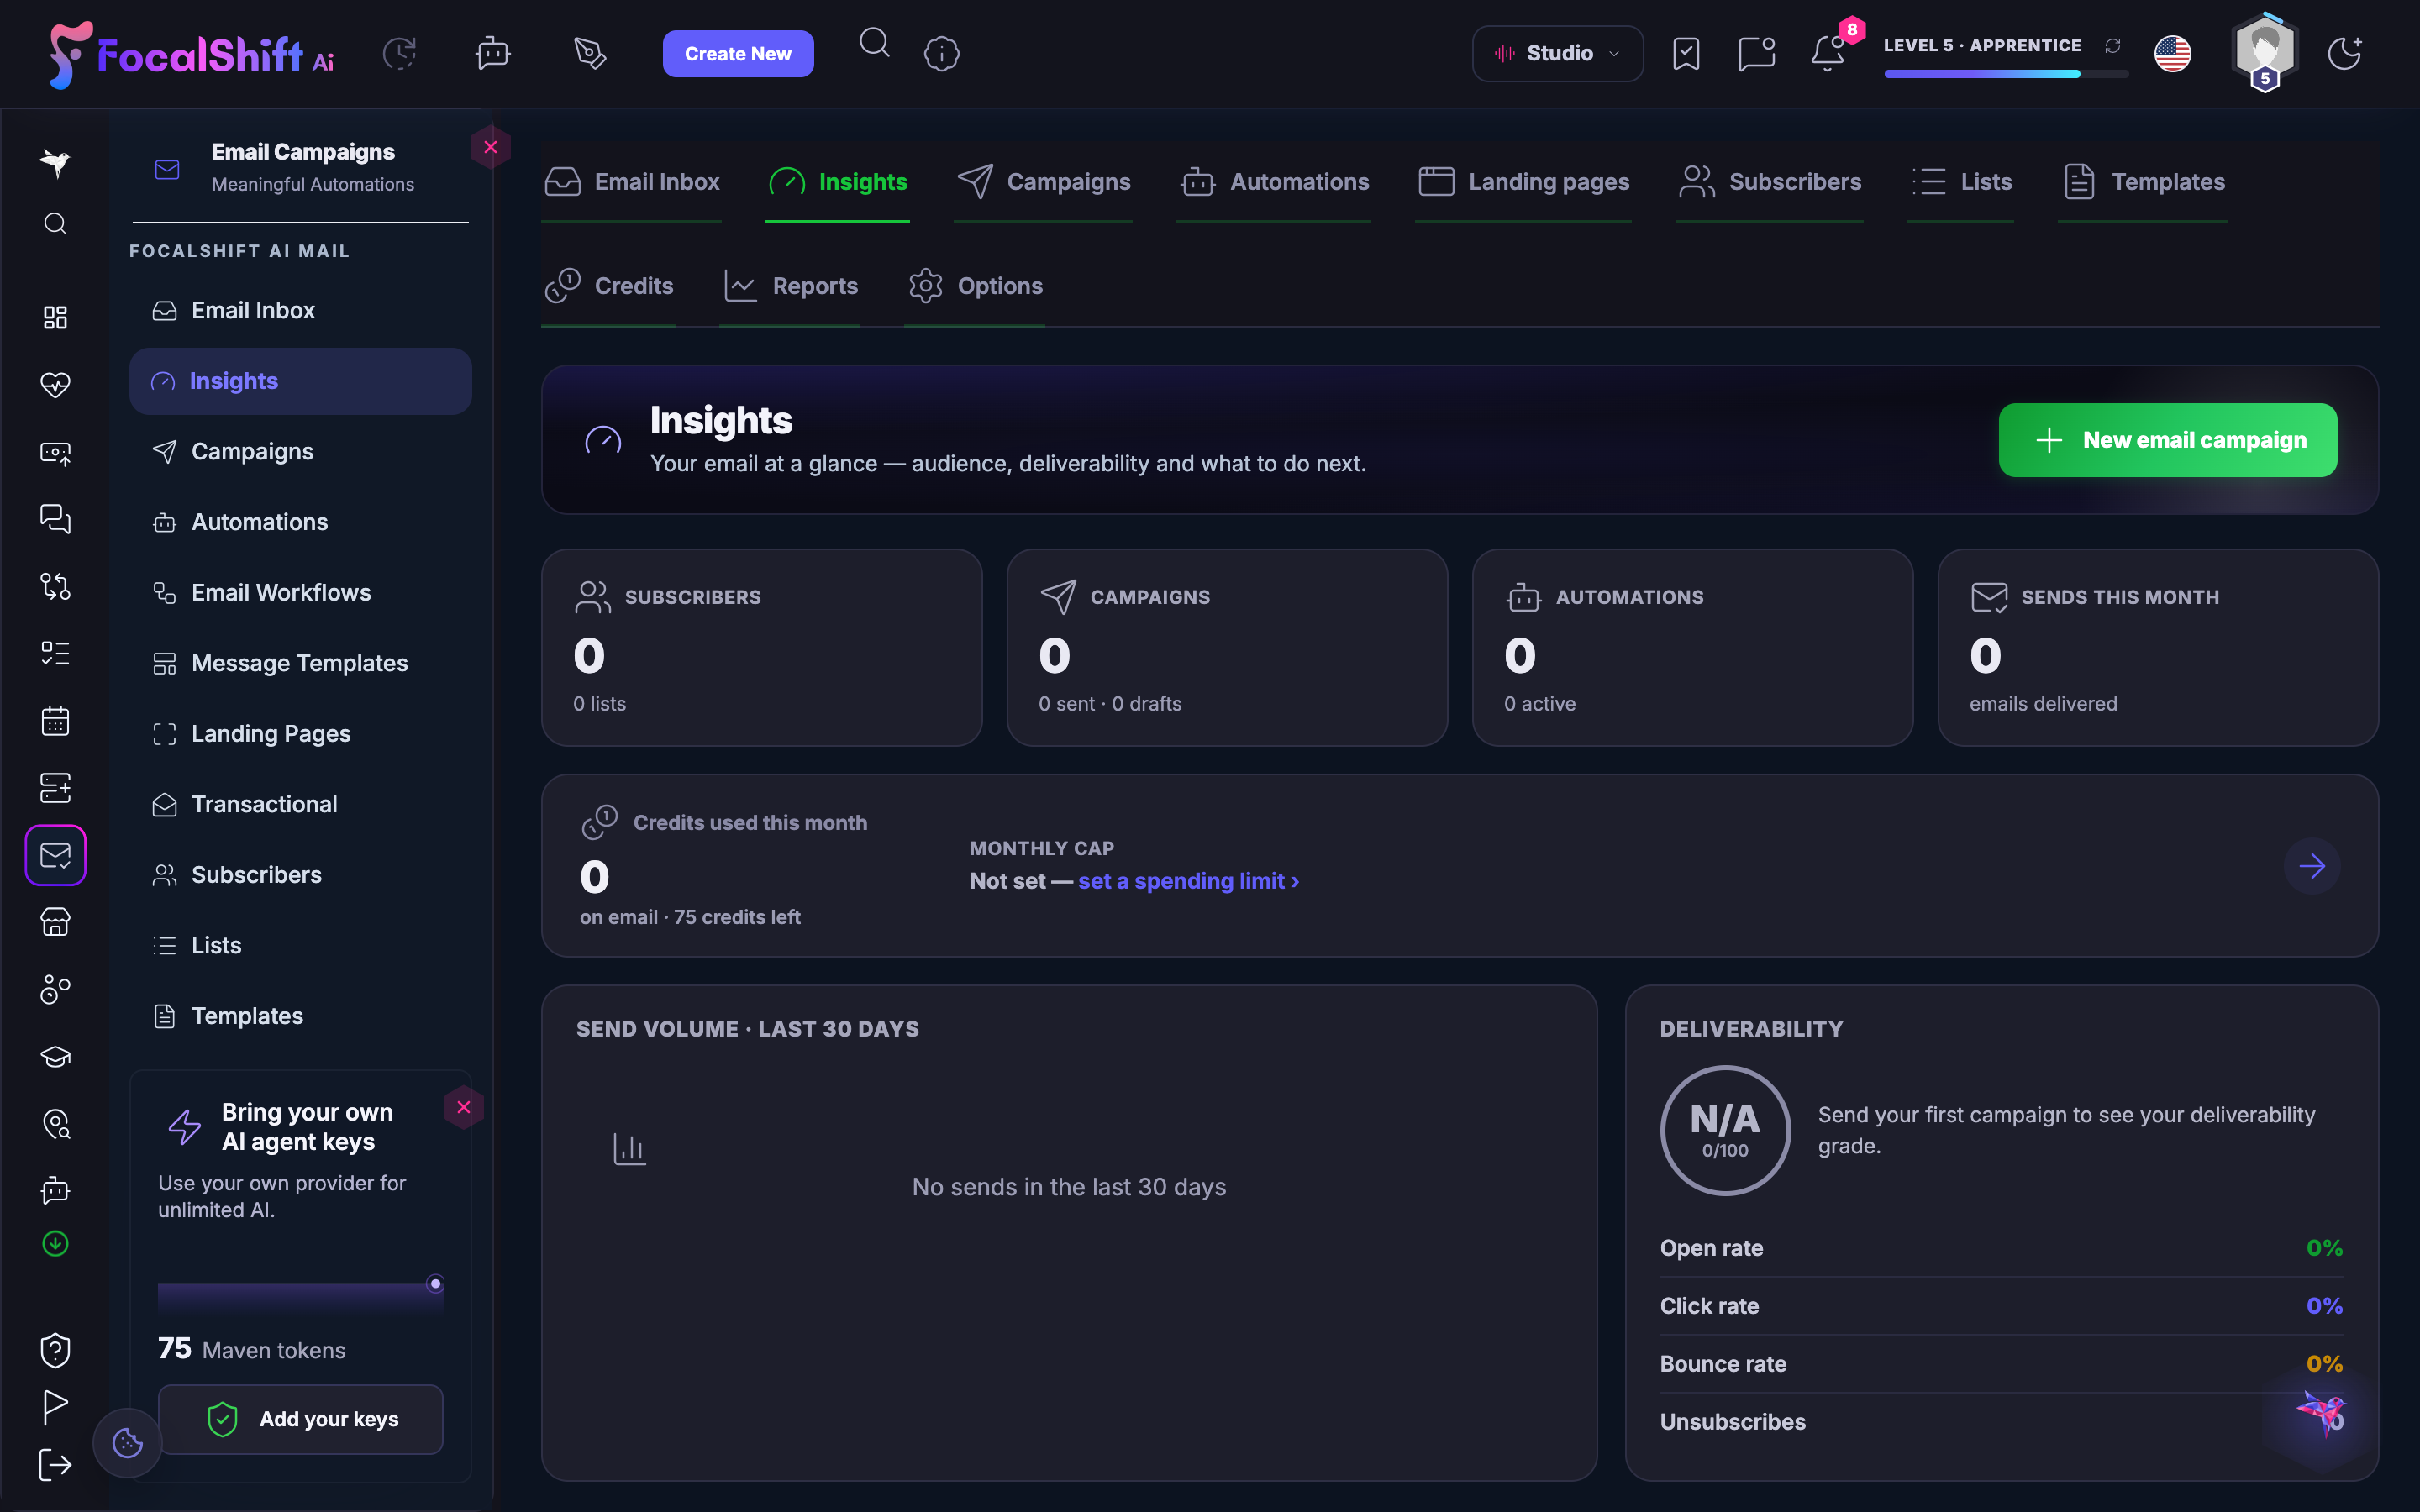Open the Reports sub-tab
2420x1512 pixels.
790,286
